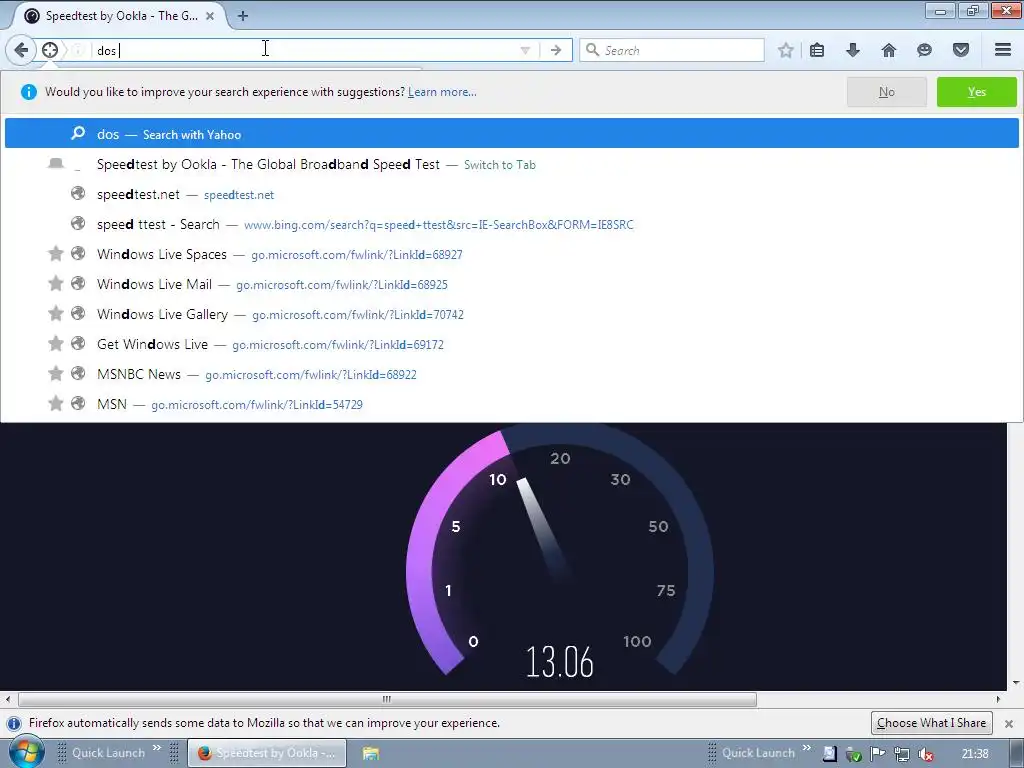Choose Get Windows Live suggestion
This screenshot has width=1024, height=768.
(511, 344)
